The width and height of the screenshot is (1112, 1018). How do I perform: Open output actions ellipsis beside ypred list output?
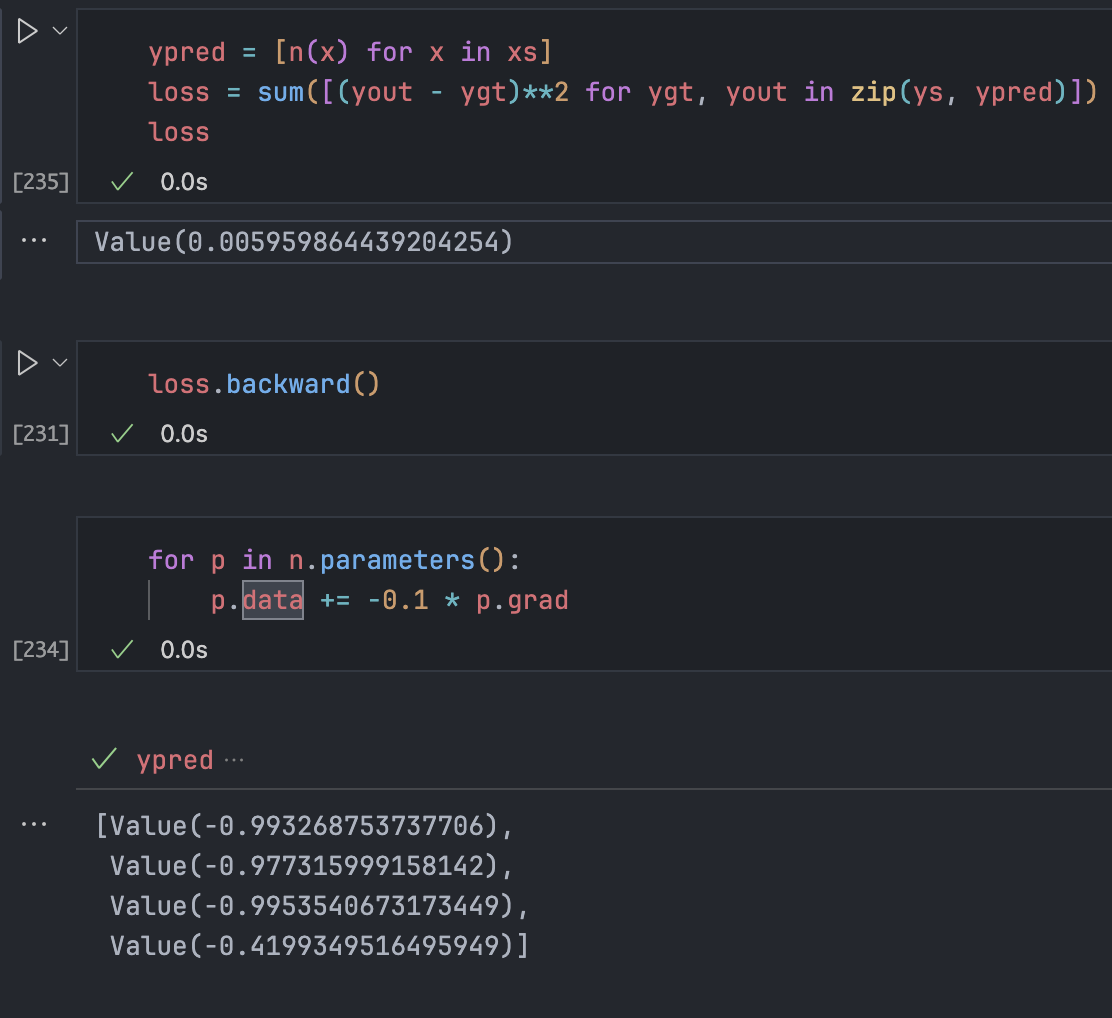click(34, 825)
